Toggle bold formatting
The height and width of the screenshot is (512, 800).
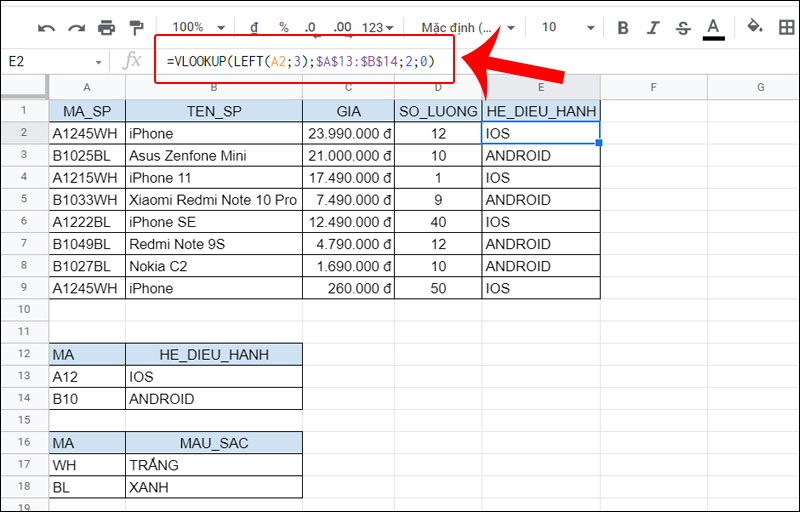tap(623, 27)
